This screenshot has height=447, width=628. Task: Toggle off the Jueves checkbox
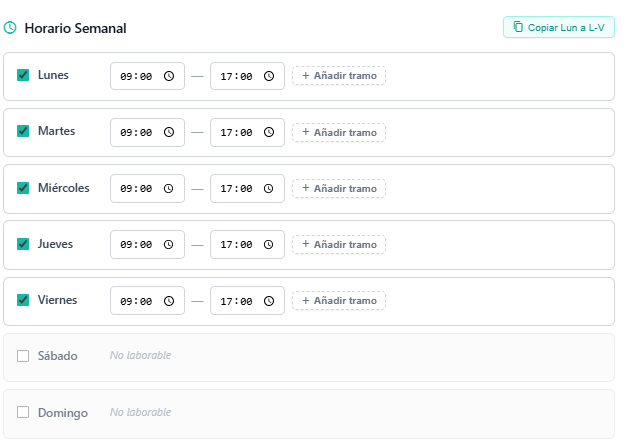coord(23,244)
